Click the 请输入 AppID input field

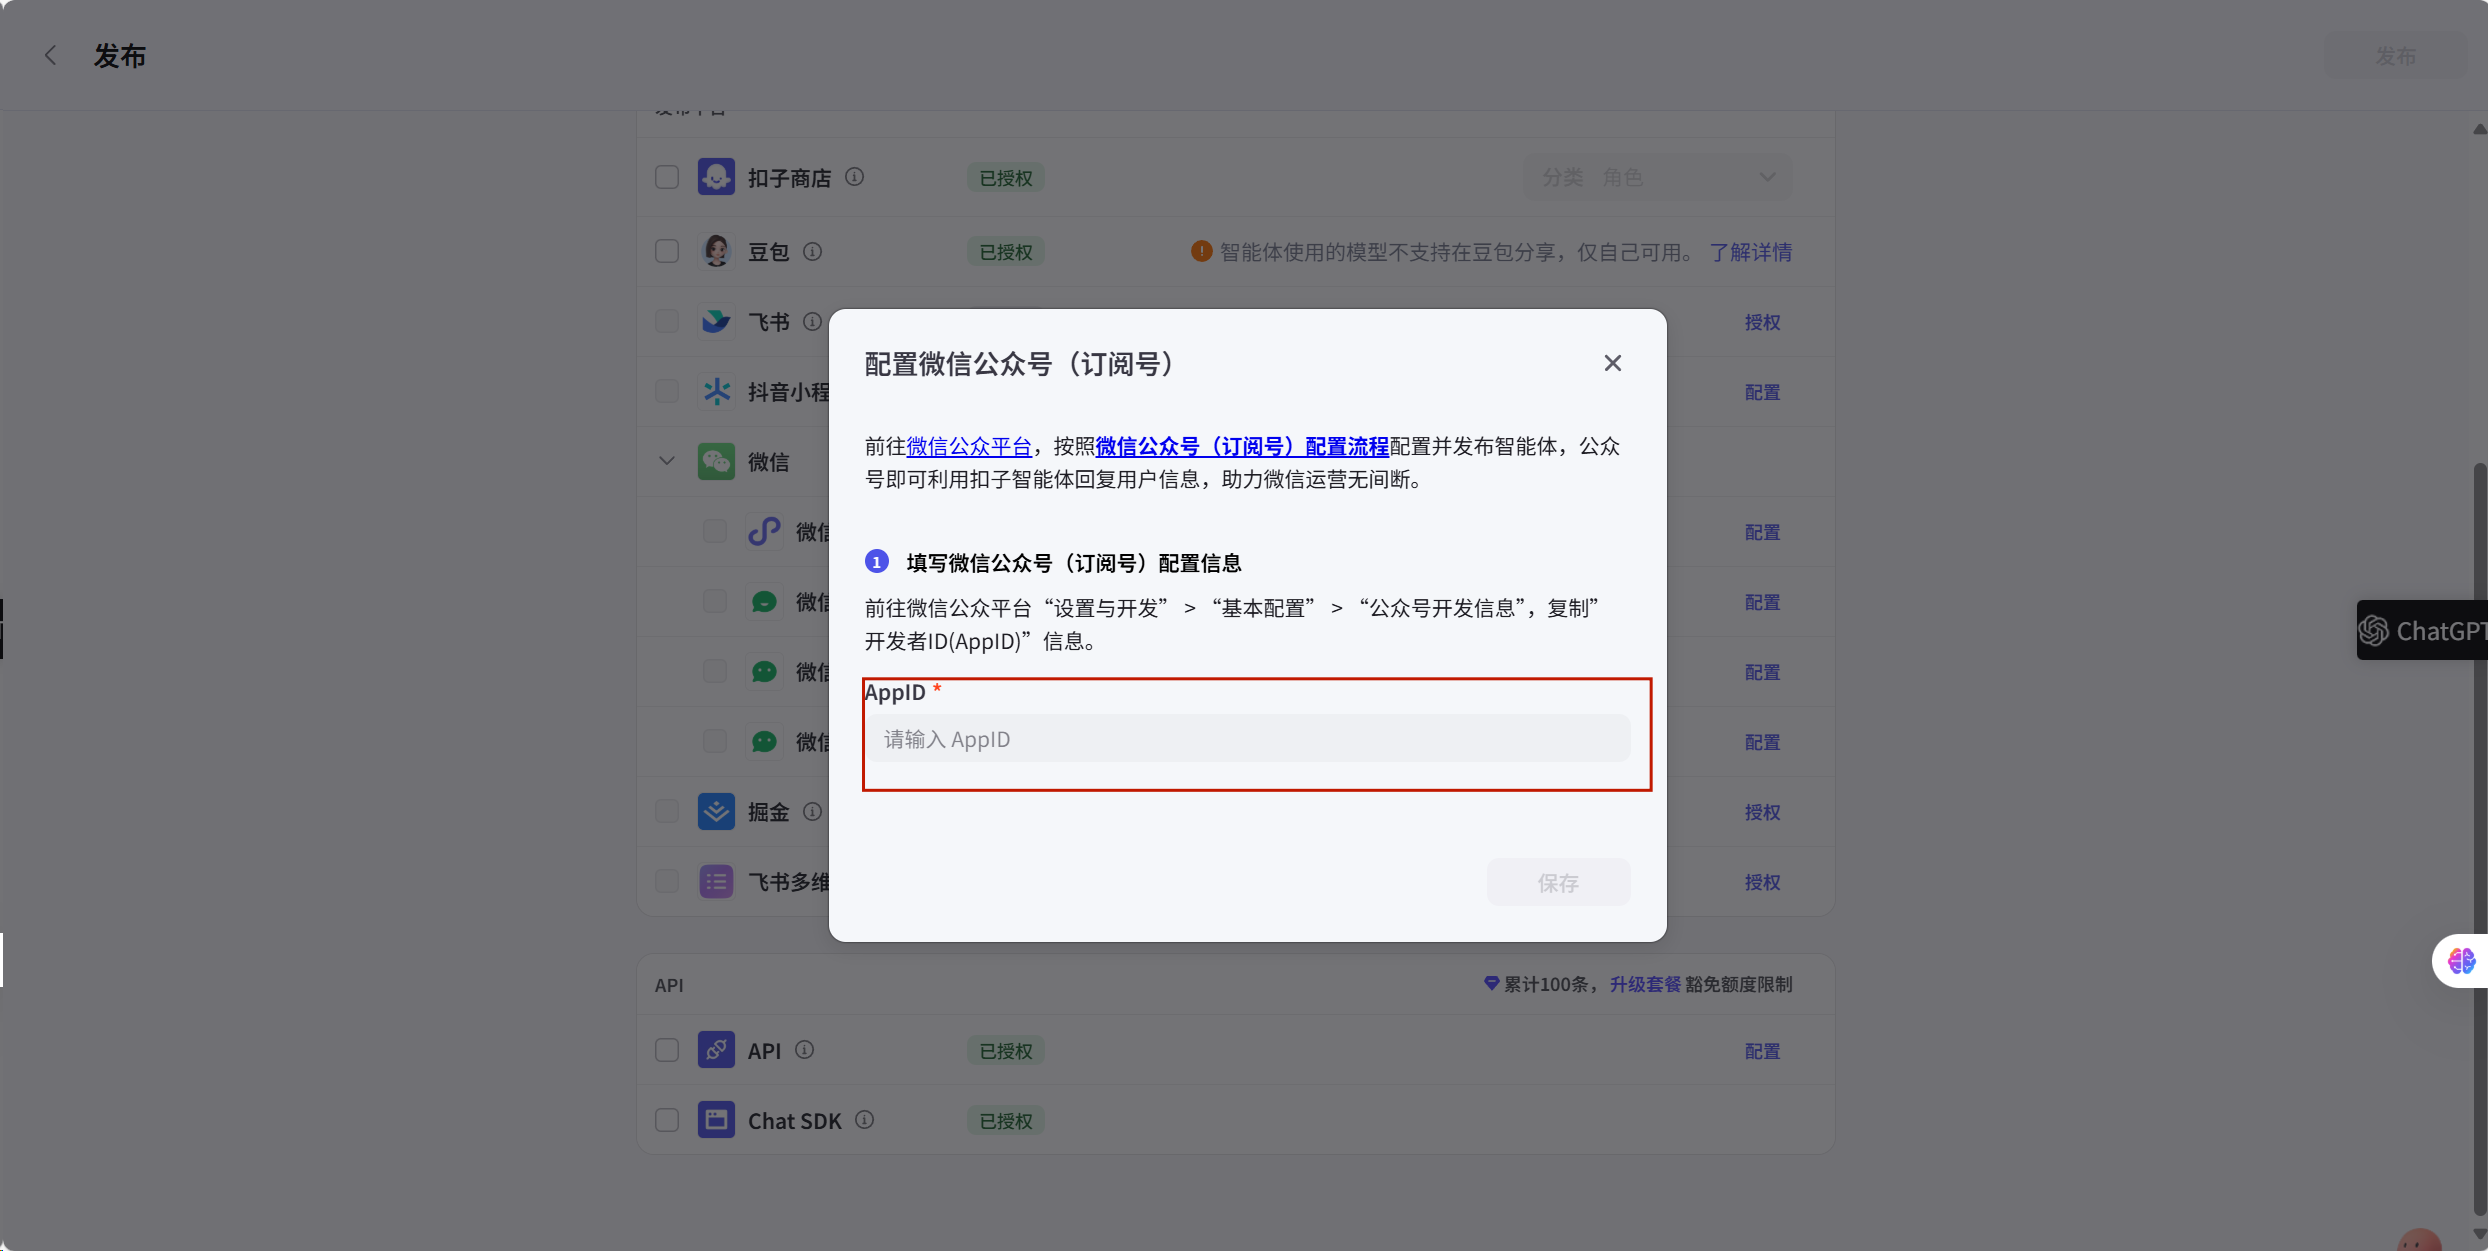pos(1248,739)
